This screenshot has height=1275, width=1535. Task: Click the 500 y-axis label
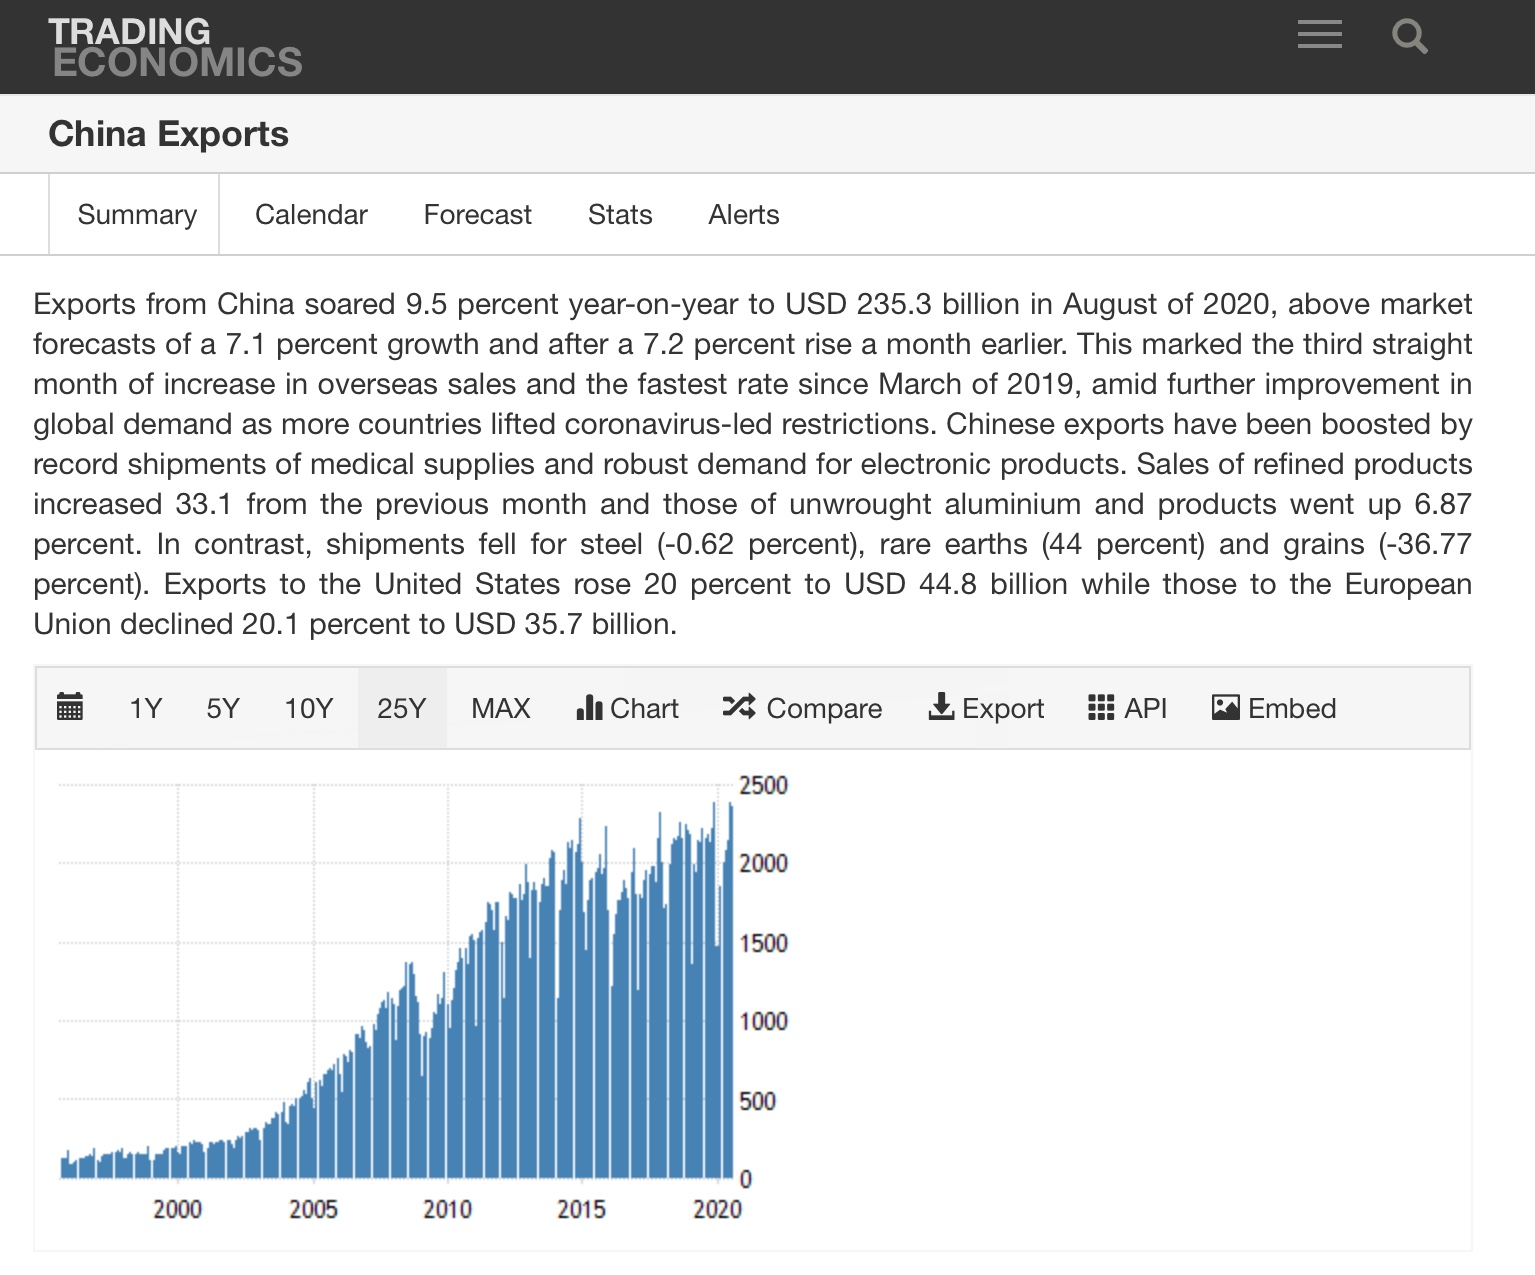(757, 1101)
